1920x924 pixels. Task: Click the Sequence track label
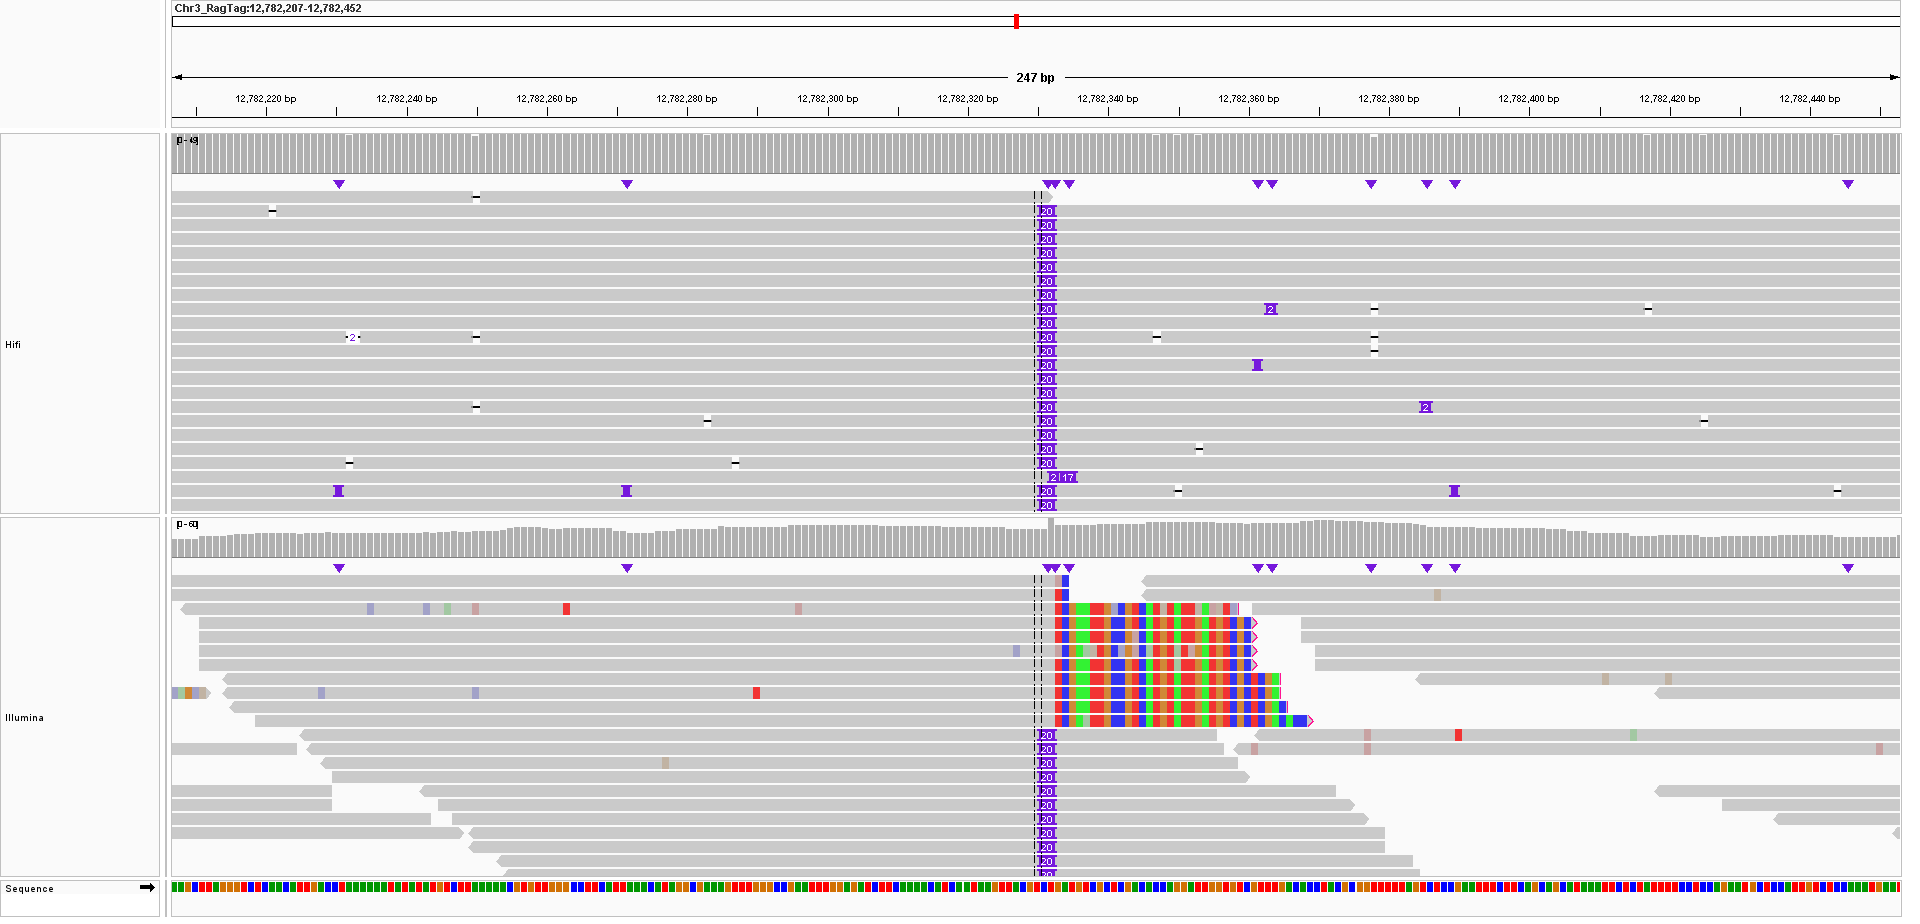tap(30, 888)
